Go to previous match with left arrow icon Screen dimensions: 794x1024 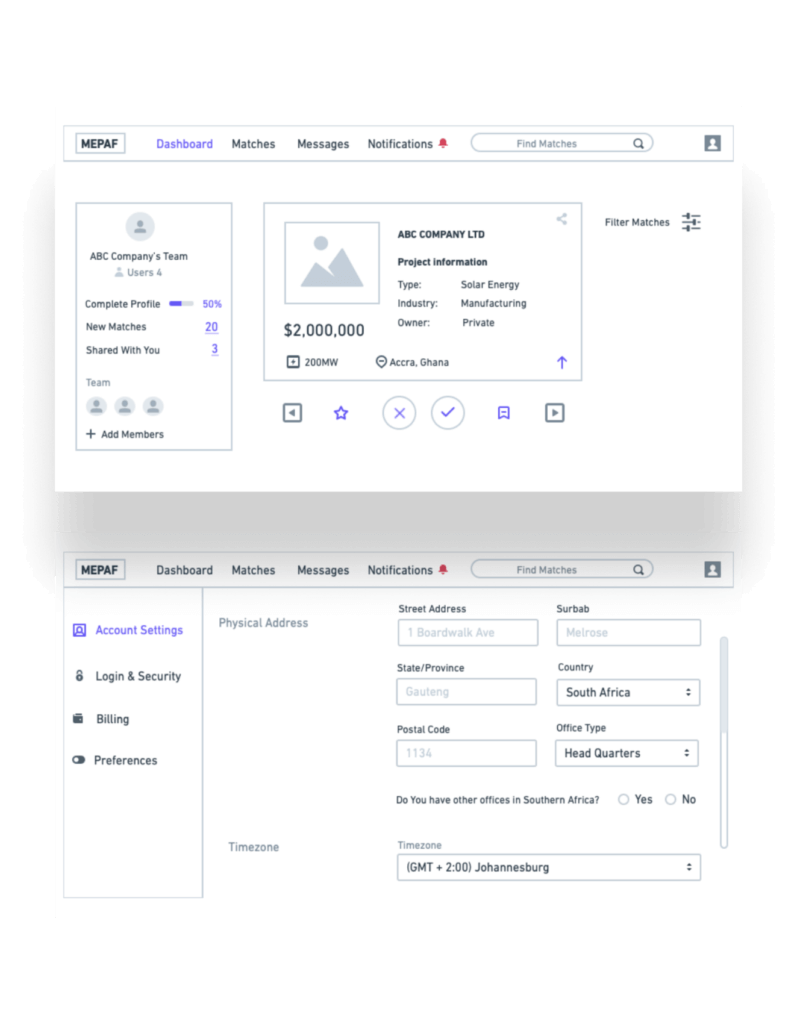292,412
